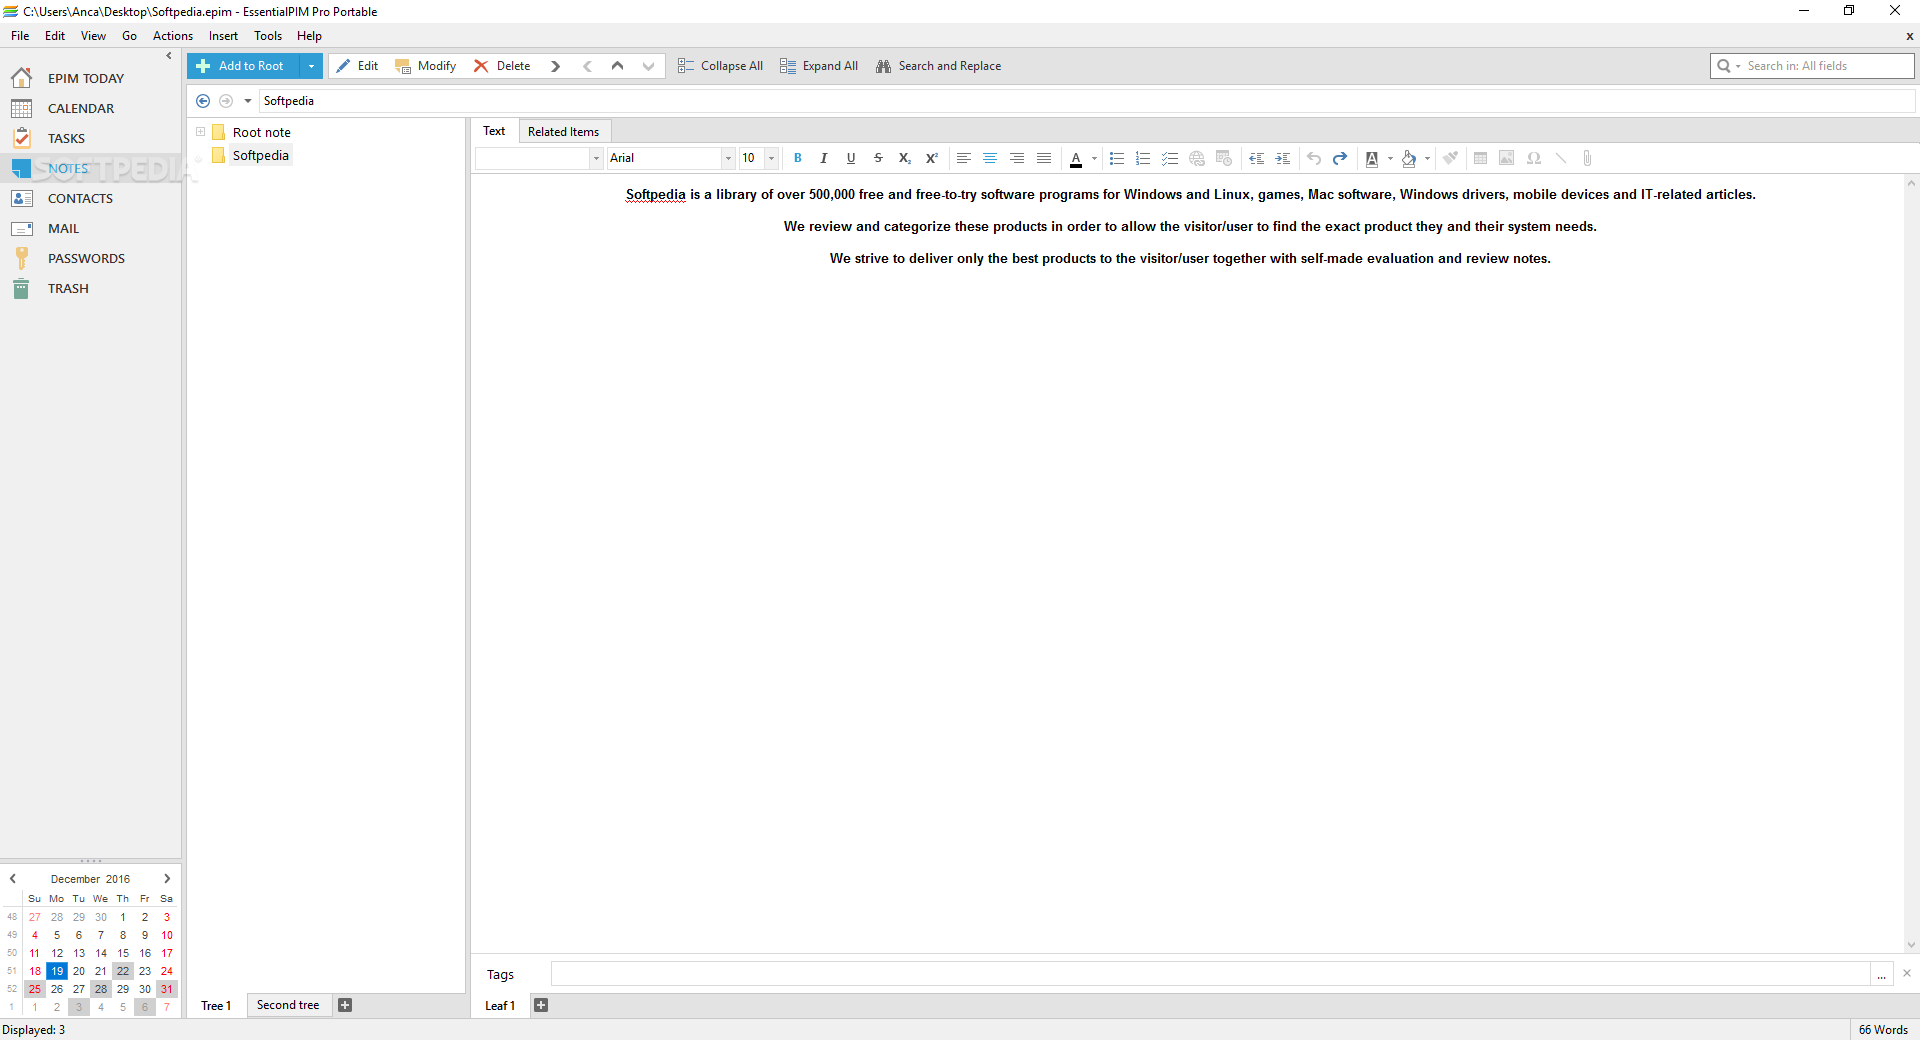Open the paragraph style dropdown
Image resolution: width=1920 pixels, height=1040 pixels.
tap(596, 158)
